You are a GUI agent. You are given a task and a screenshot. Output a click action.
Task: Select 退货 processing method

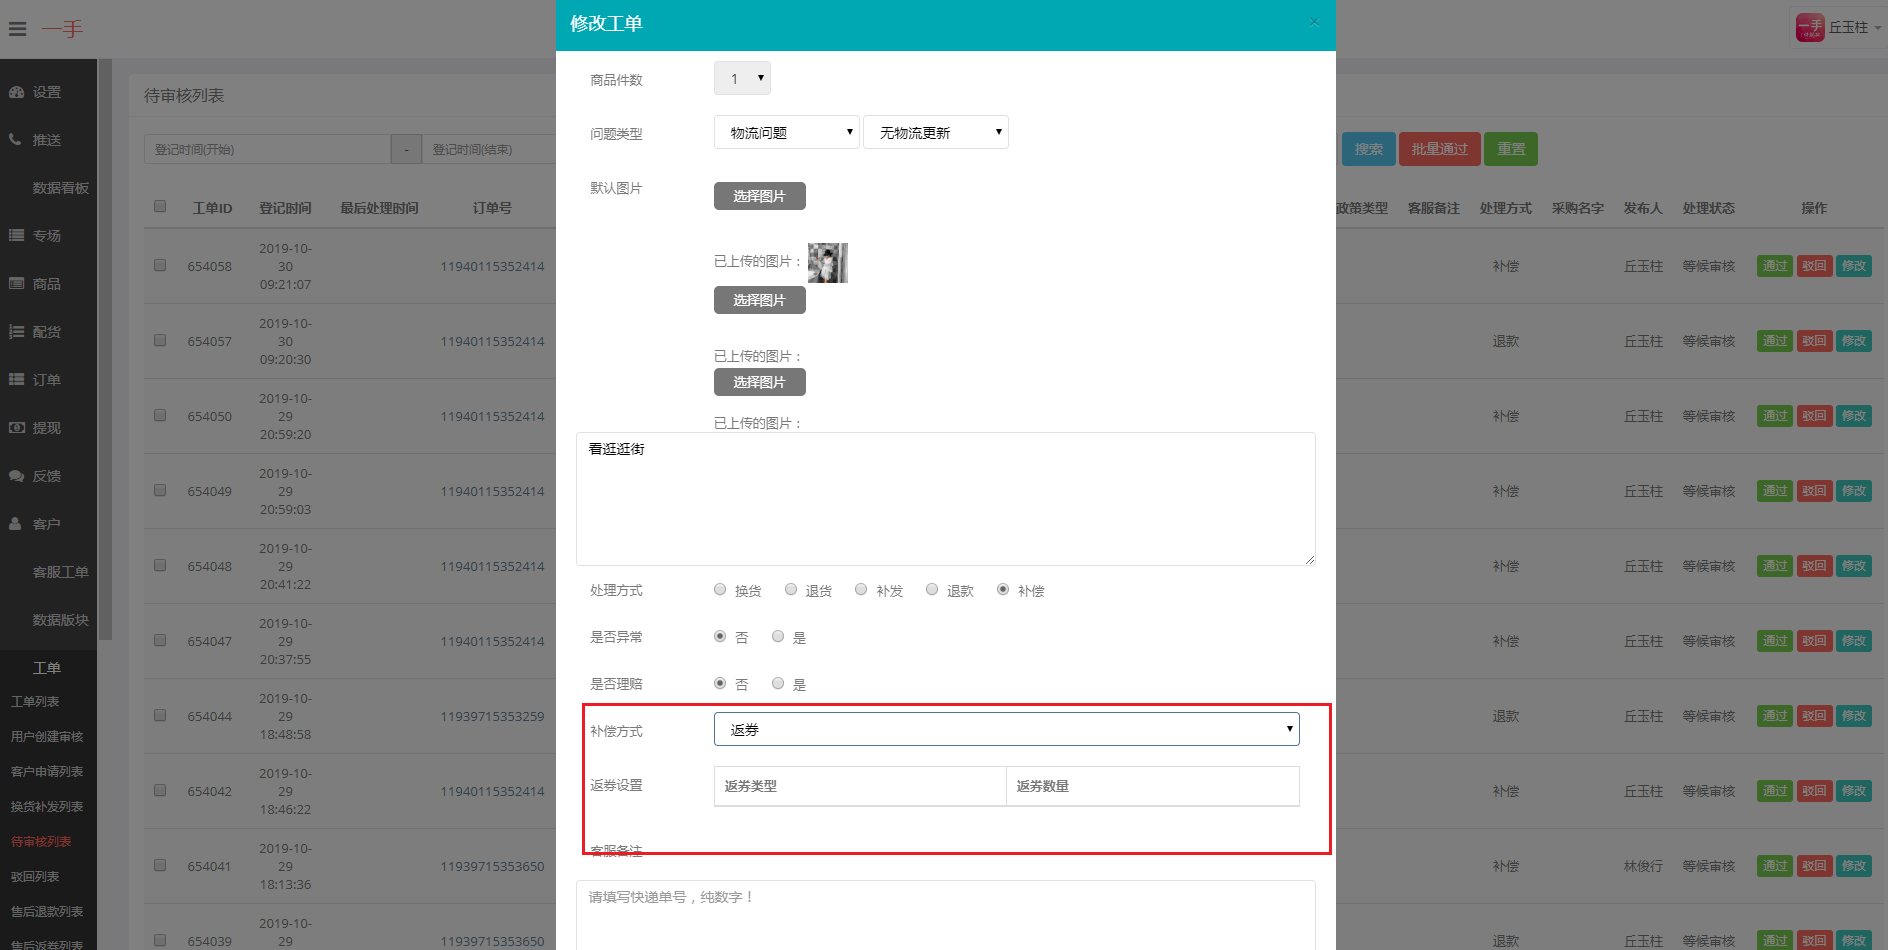coord(791,590)
